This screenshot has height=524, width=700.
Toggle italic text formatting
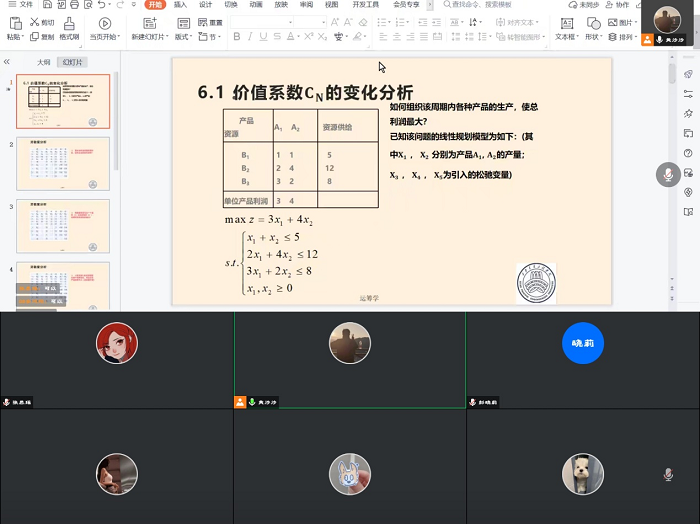[x=251, y=37]
